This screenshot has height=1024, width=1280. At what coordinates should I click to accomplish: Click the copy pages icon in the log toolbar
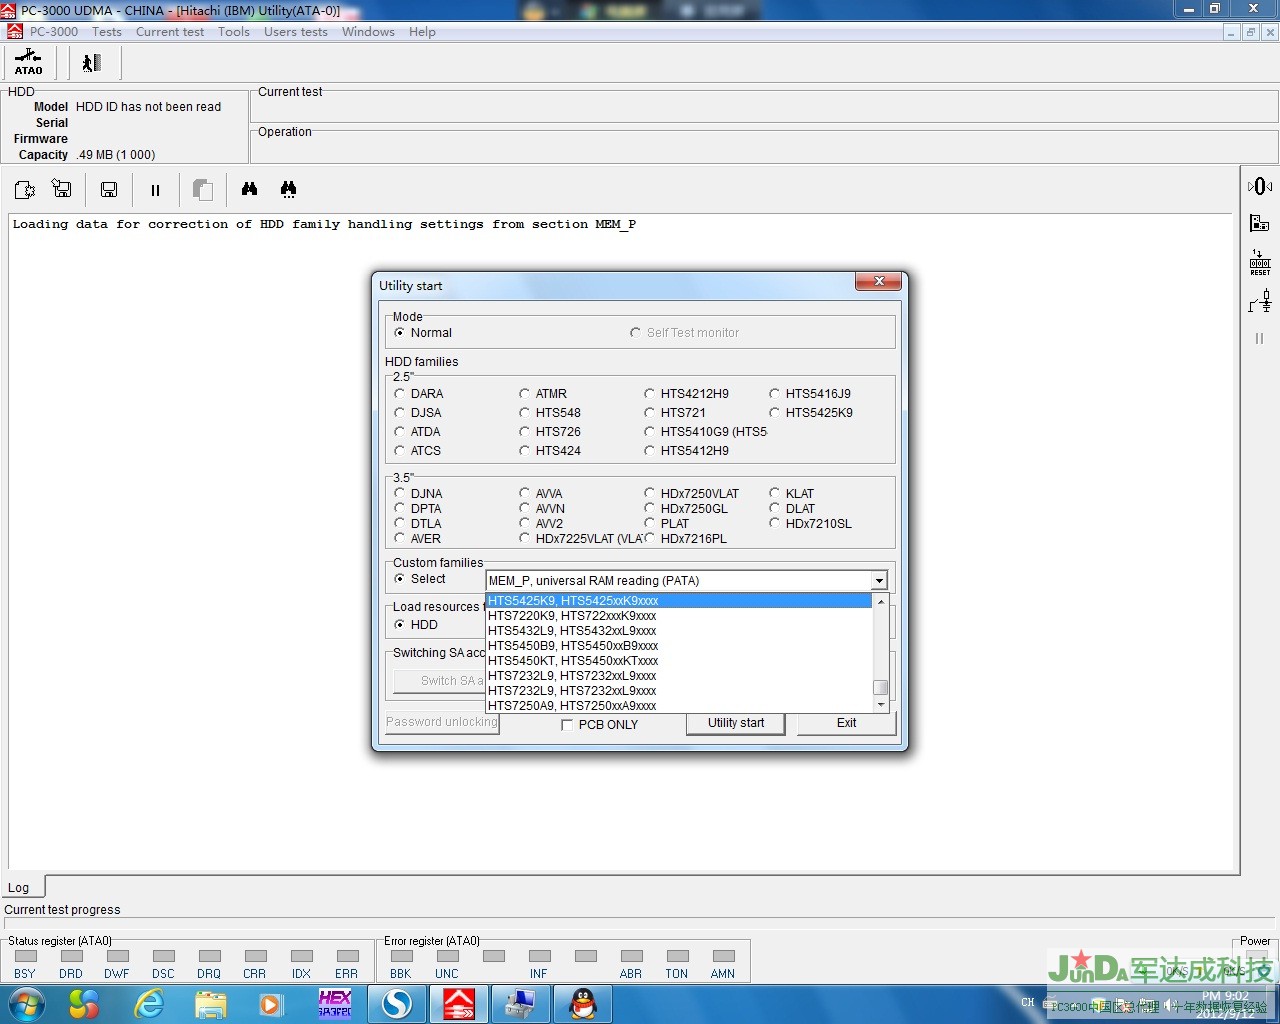coord(202,190)
